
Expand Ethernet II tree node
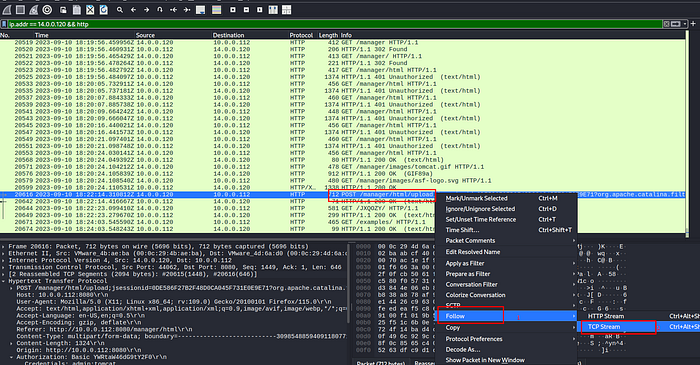[x=4, y=253]
